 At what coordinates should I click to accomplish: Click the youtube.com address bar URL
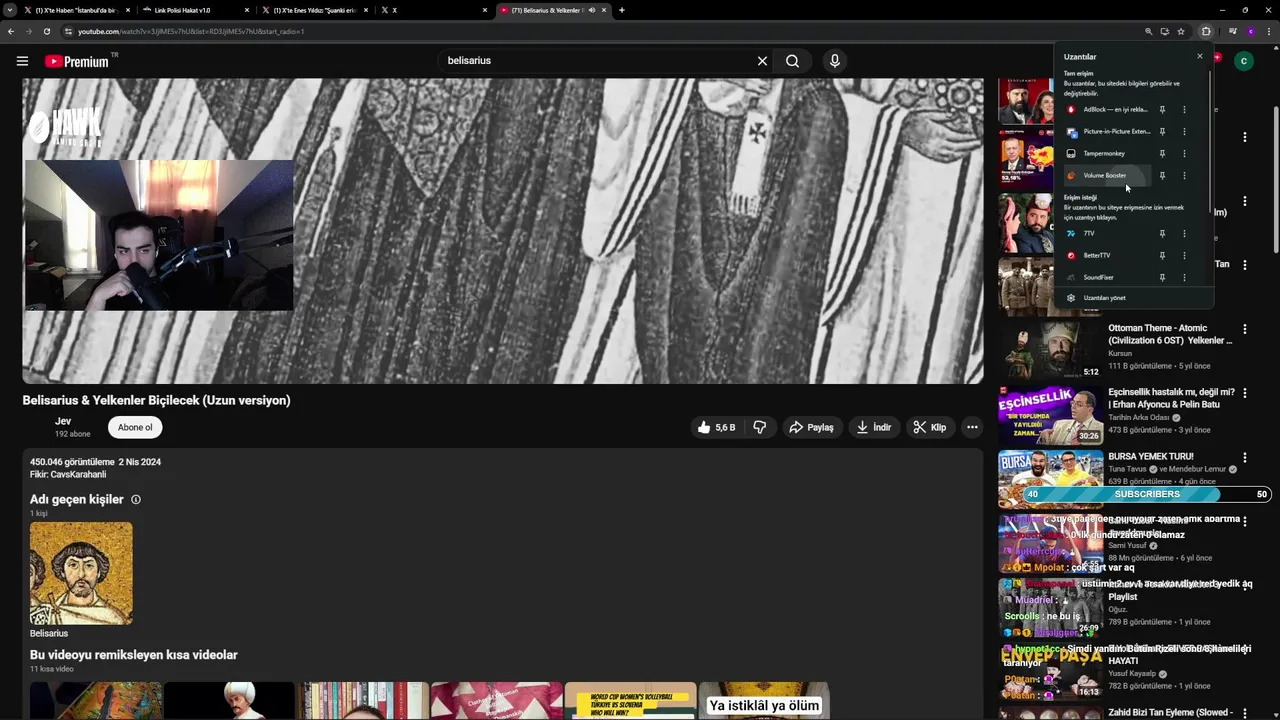tap(191, 31)
